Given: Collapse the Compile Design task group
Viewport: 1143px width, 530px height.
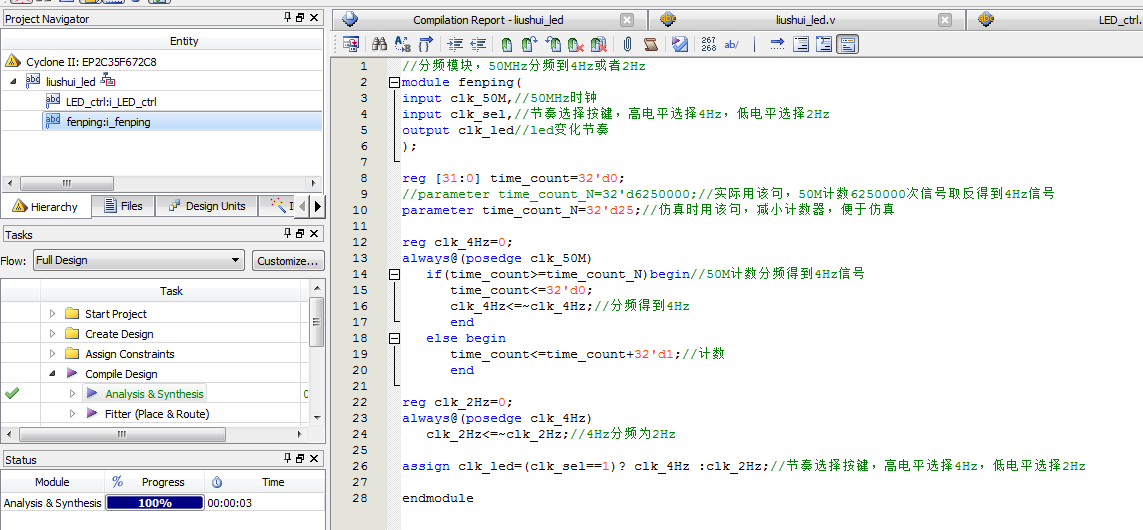Looking at the screenshot, I should point(53,374).
